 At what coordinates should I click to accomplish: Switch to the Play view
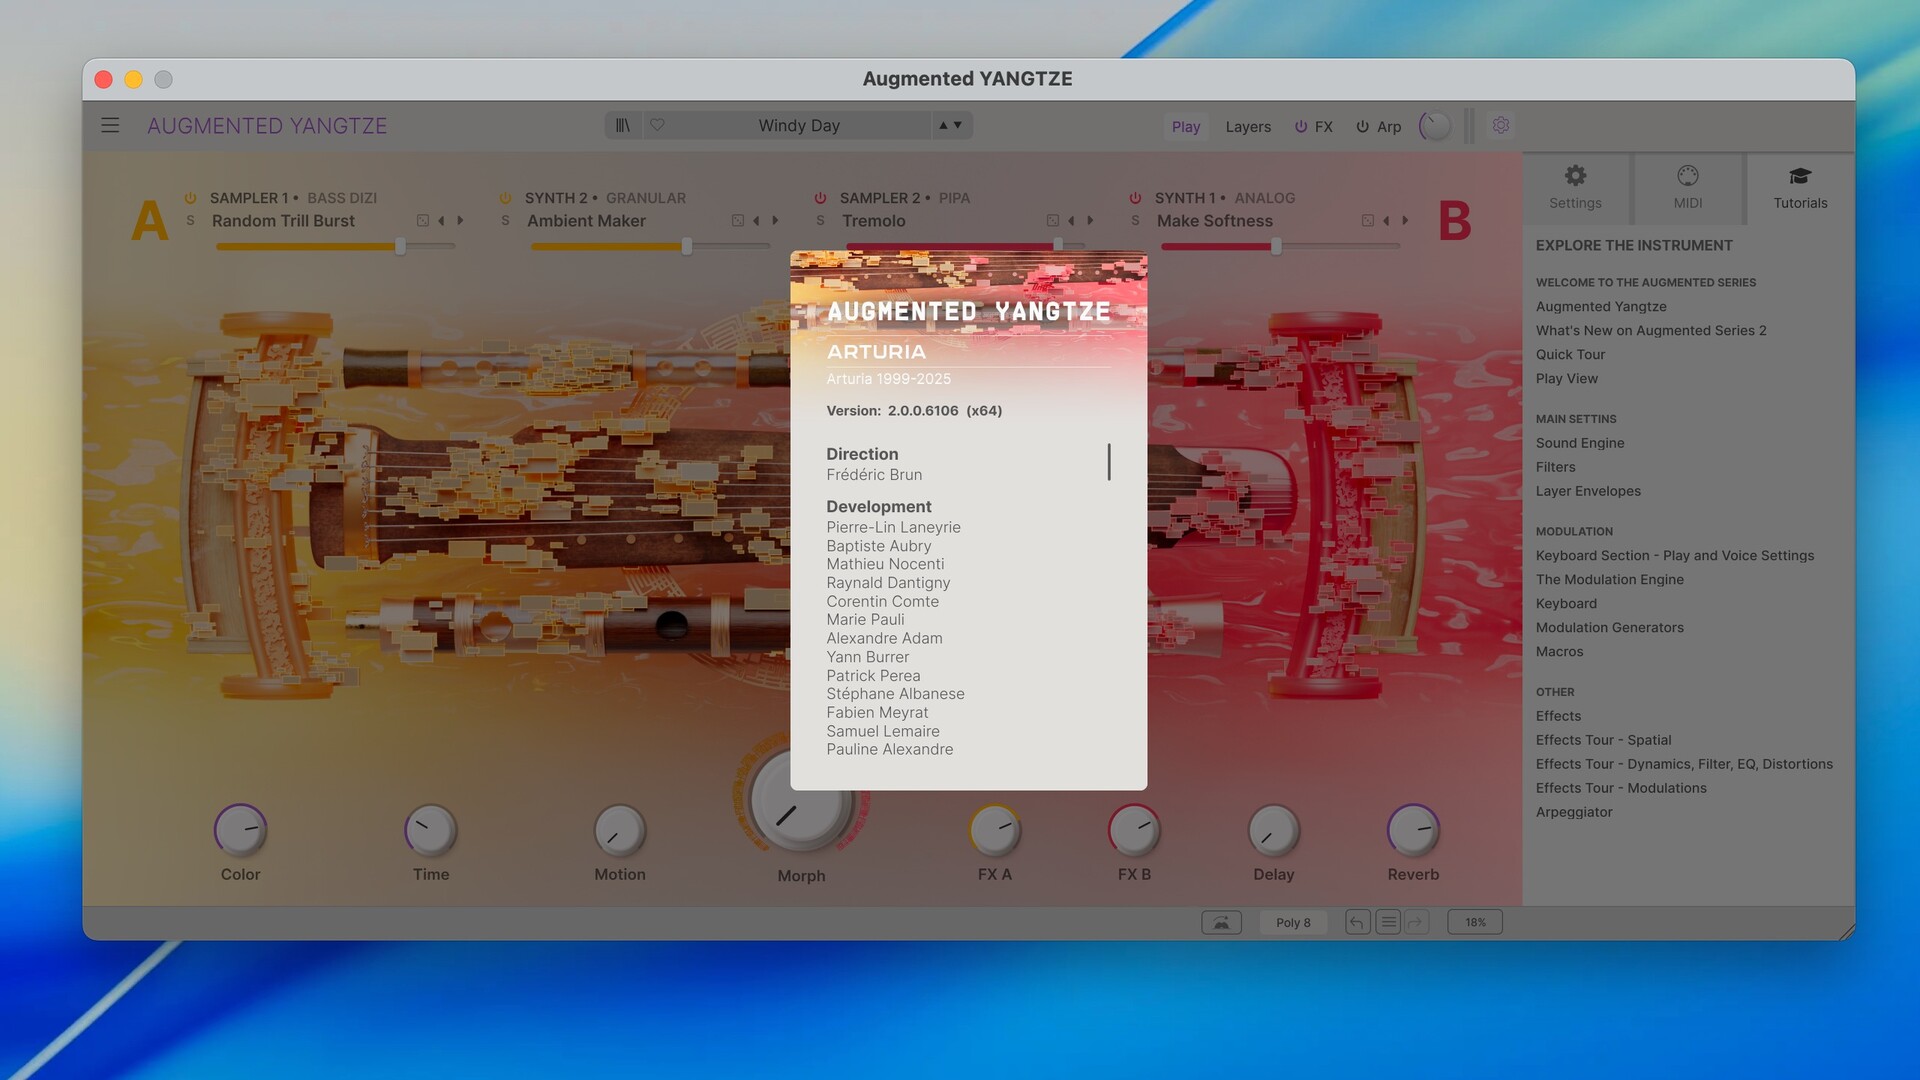click(x=1186, y=127)
